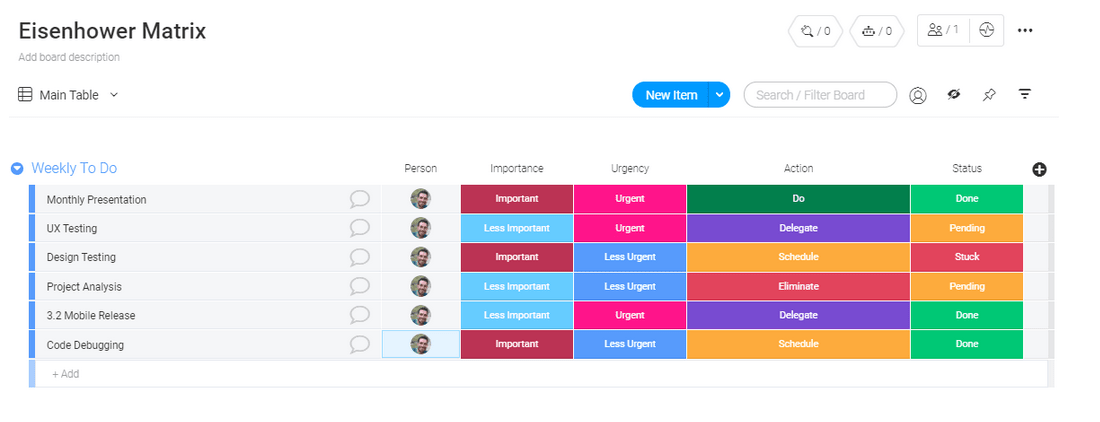This screenshot has width=1100, height=422.
Task: Select the Status column header
Action: [x=967, y=168]
